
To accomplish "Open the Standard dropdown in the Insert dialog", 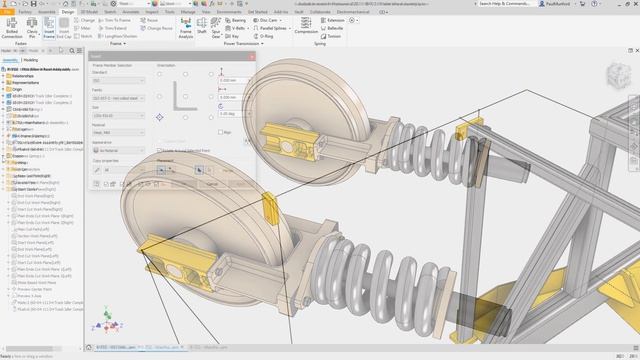I will (x=118, y=80).
